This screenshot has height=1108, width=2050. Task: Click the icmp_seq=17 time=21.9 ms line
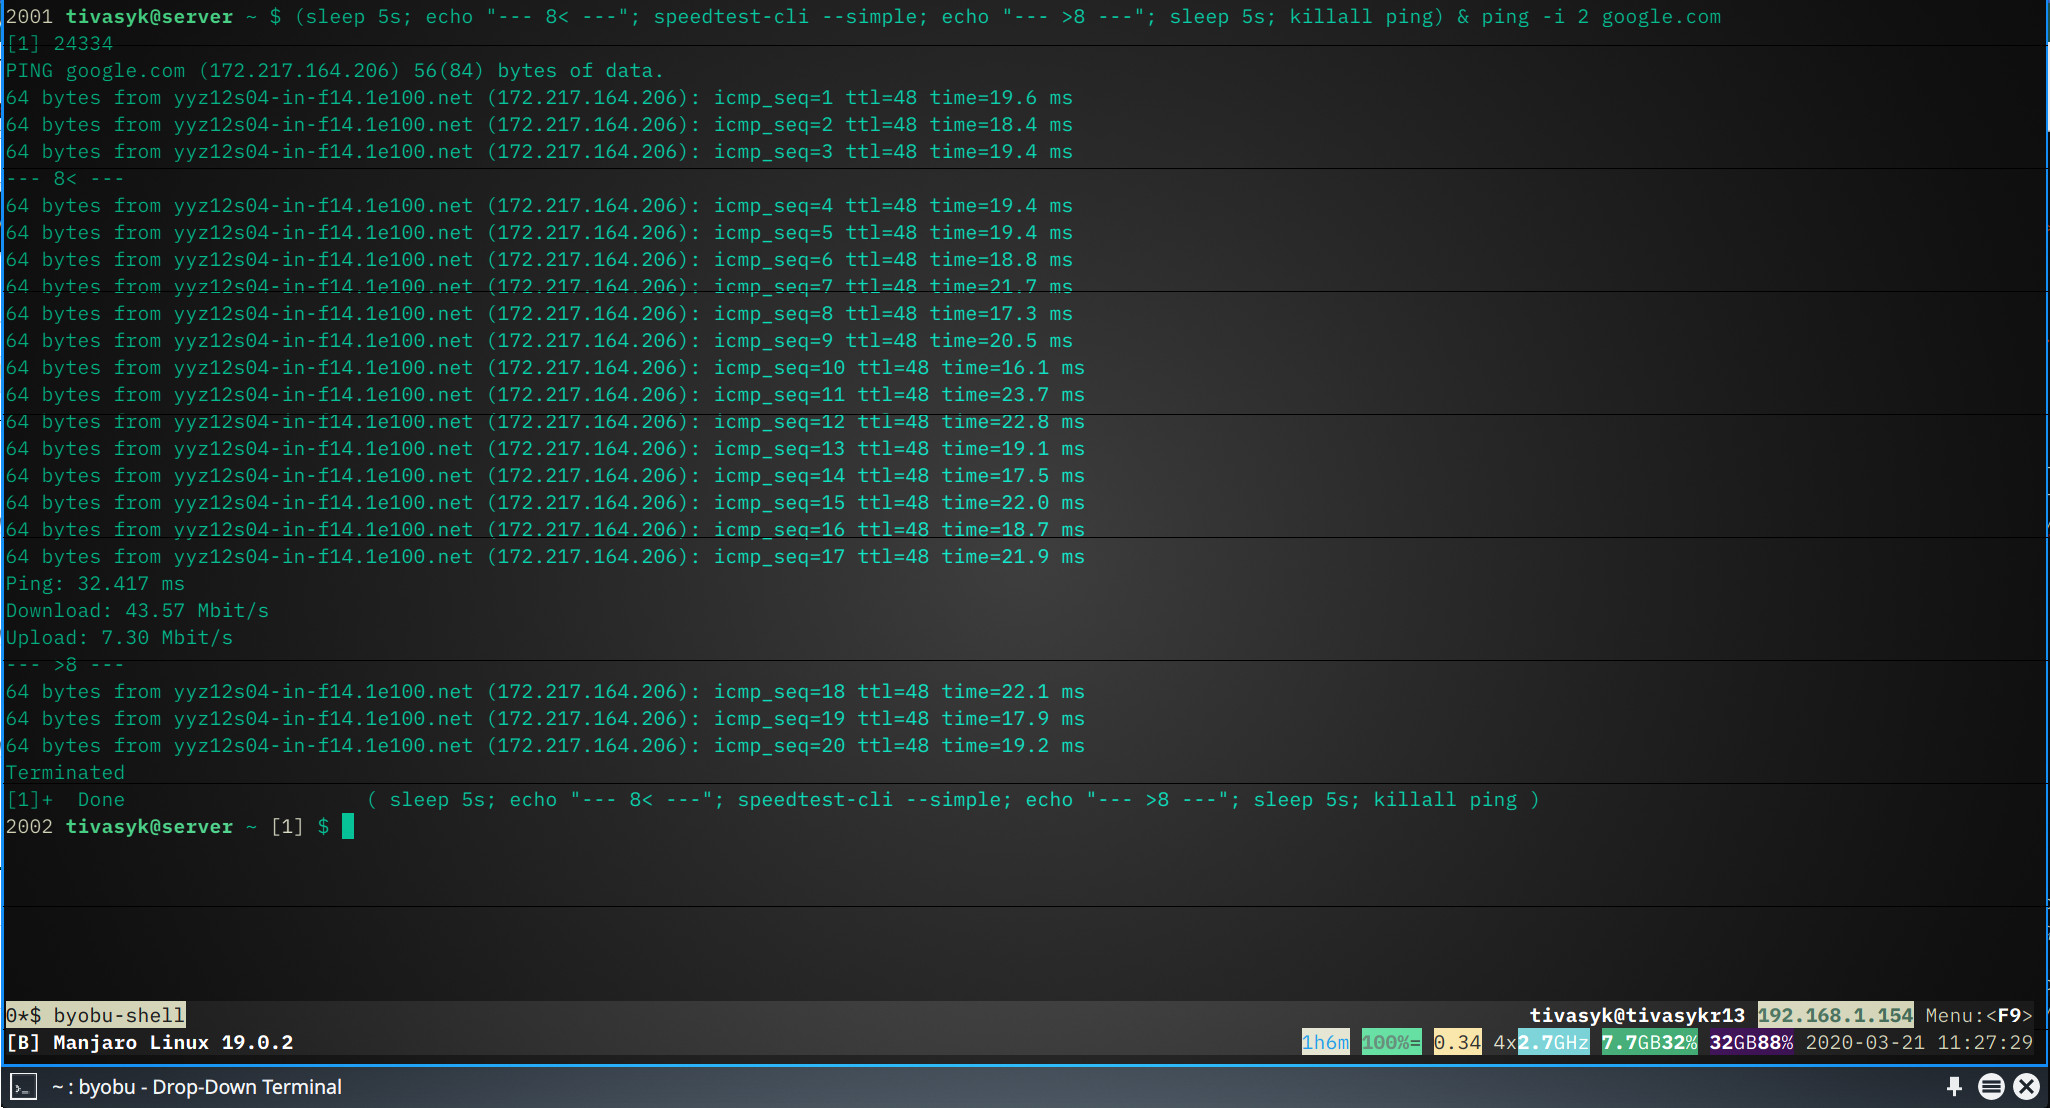pyautogui.click(x=545, y=556)
